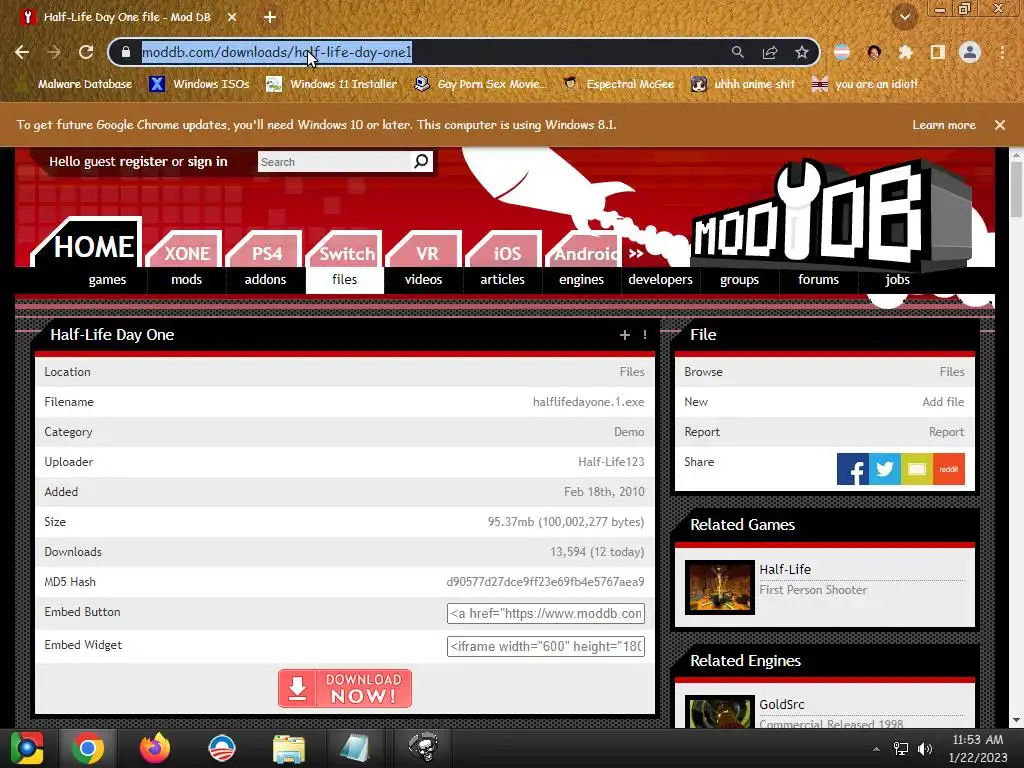Click the browser forward arrow
This screenshot has width=1024, height=768.
pyautogui.click(x=54, y=52)
